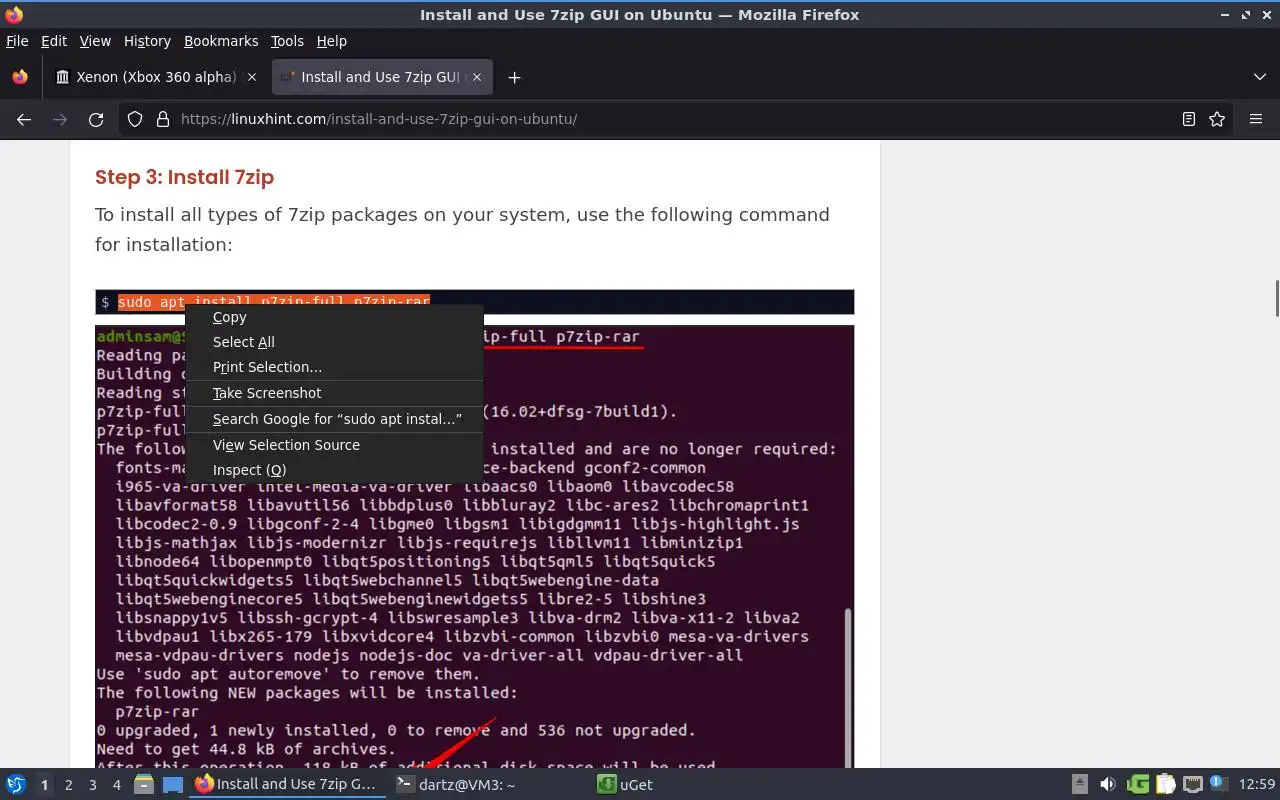Open Firefox hamburger application menu
The width and height of the screenshot is (1280, 800).
coord(1256,119)
